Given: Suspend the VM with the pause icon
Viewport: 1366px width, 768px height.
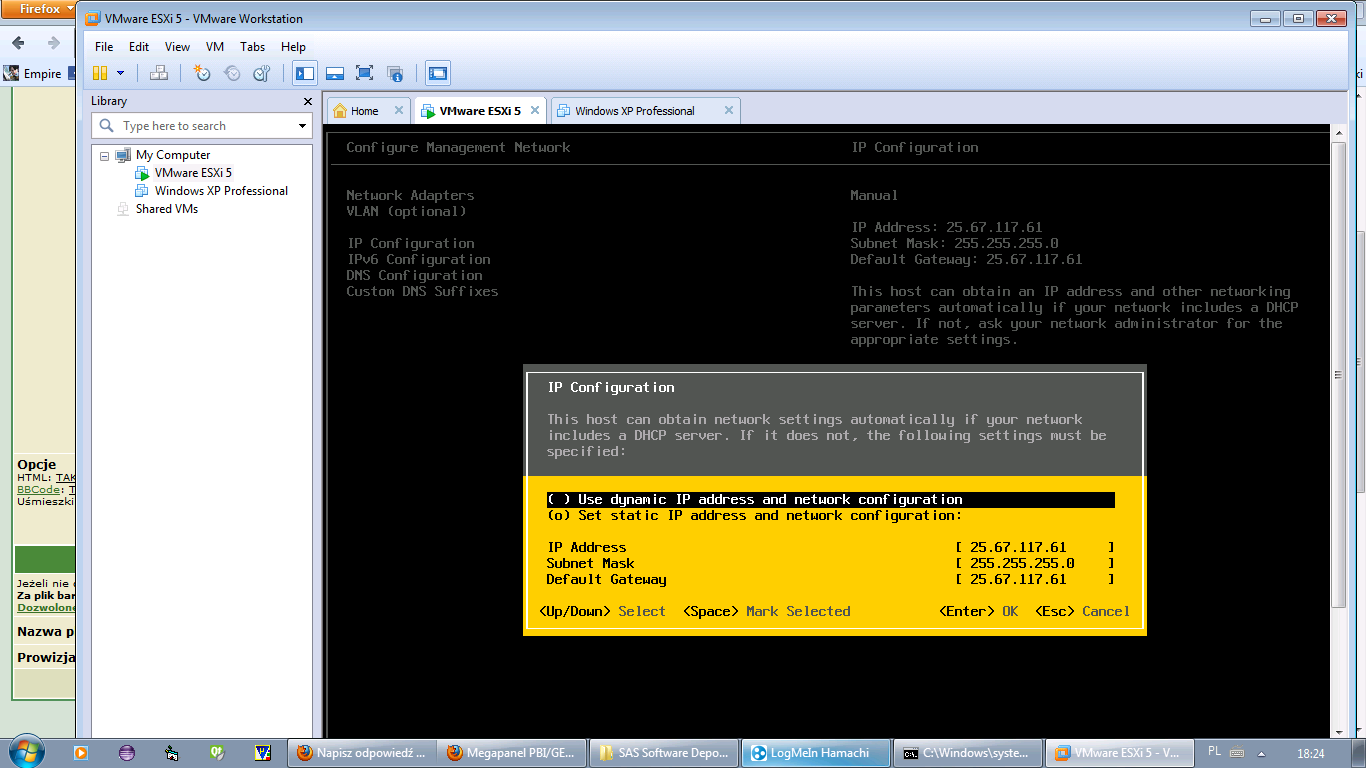Looking at the screenshot, I should pos(100,73).
